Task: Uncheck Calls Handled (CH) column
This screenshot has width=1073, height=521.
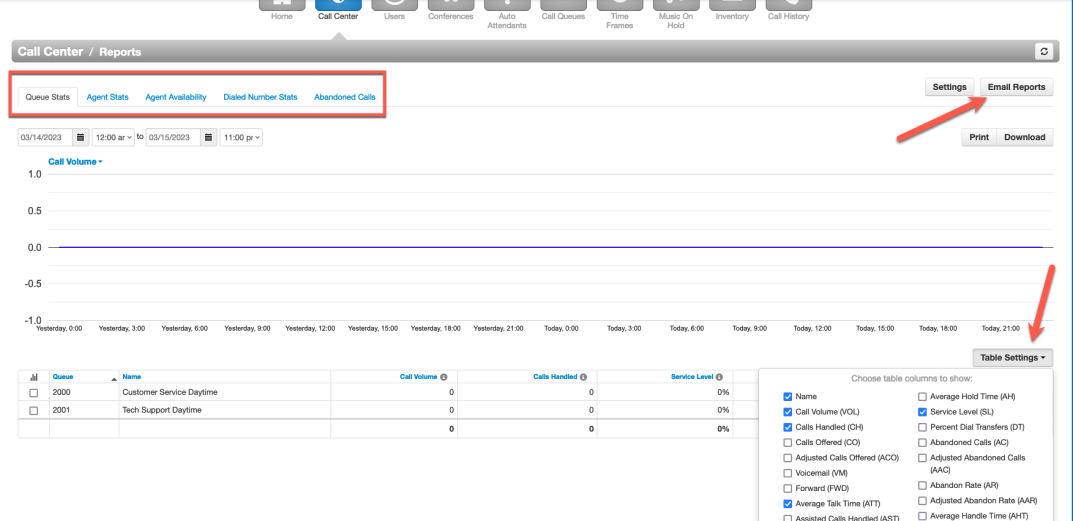Action: pyautogui.click(x=788, y=427)
